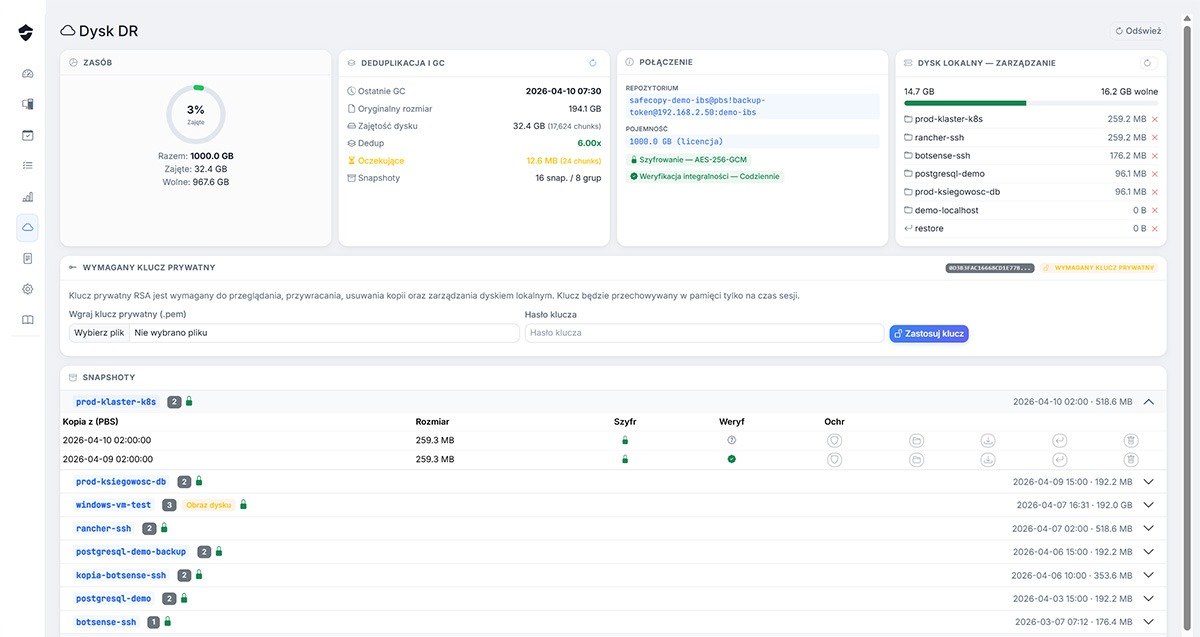This screenshot has height=637, width=1200.
Task: Click the Zastosuj klucz button
Action: pos(929,334)
